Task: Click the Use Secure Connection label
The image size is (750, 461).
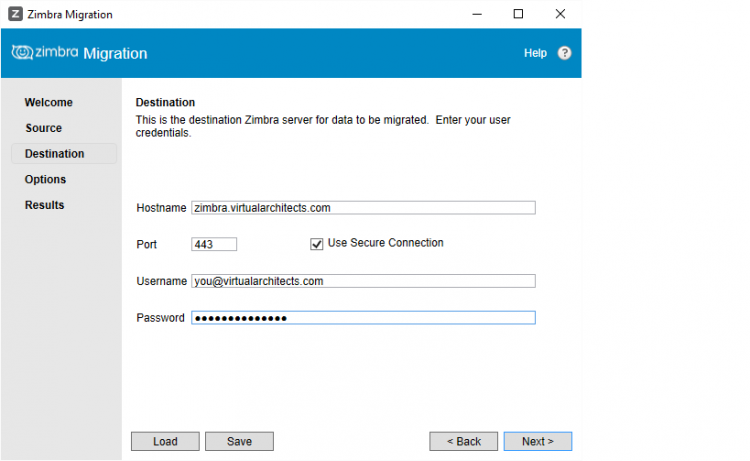Action: pos(386,243)
